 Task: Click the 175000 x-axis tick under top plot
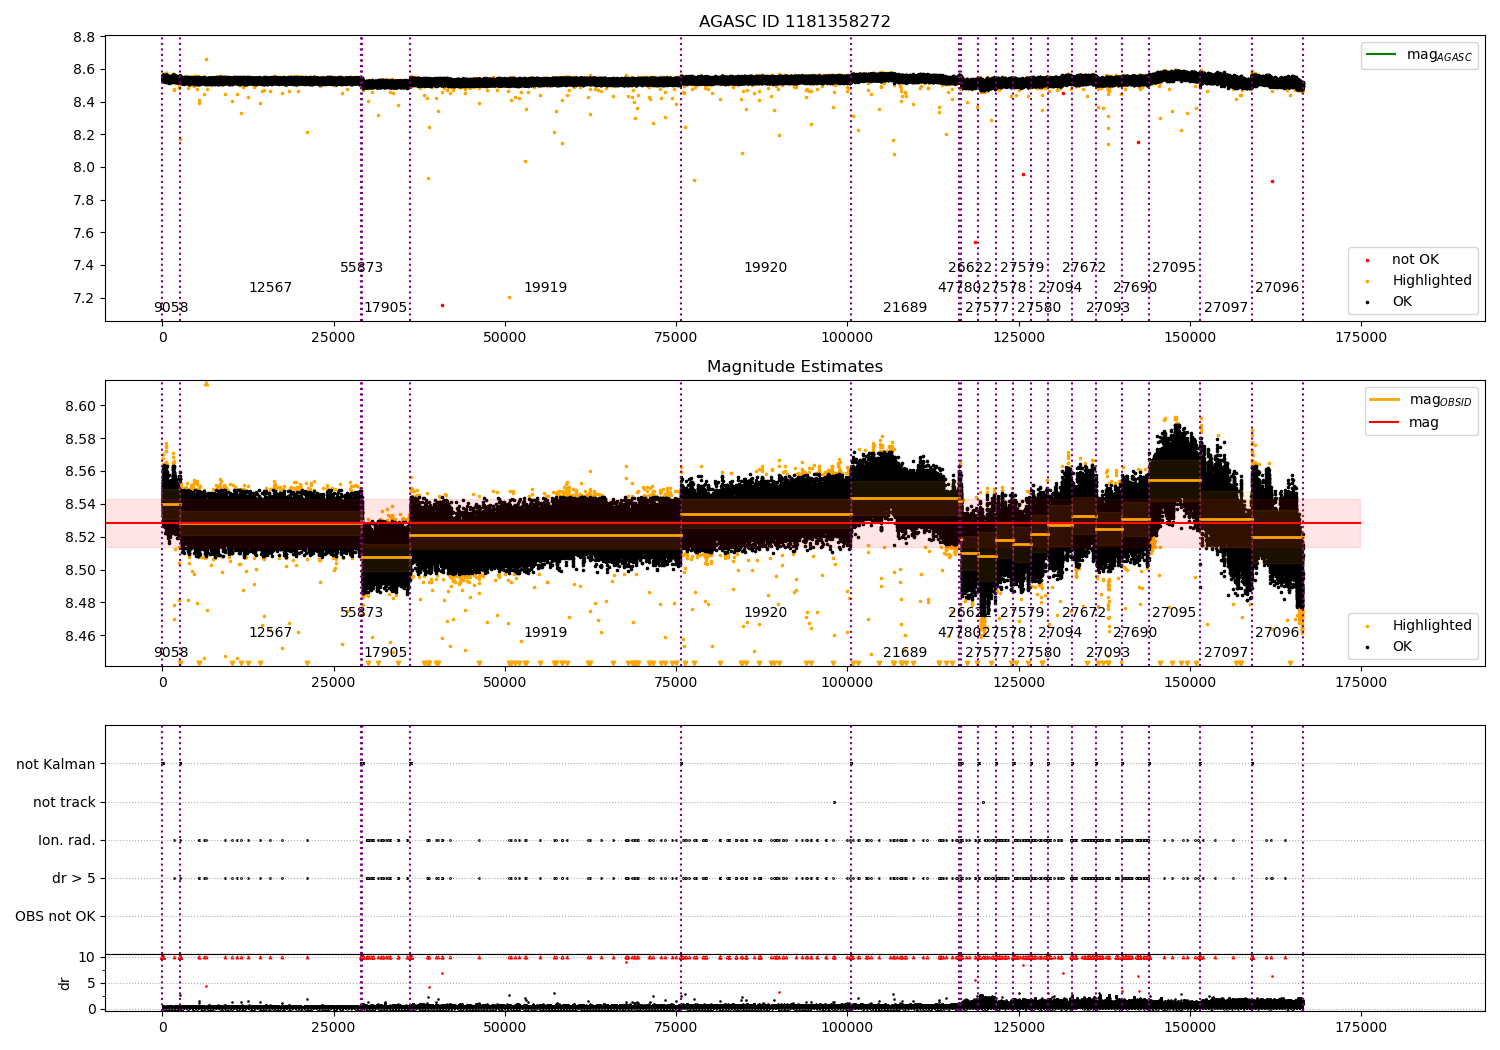pyautogui.click(x=1361, y=338)
